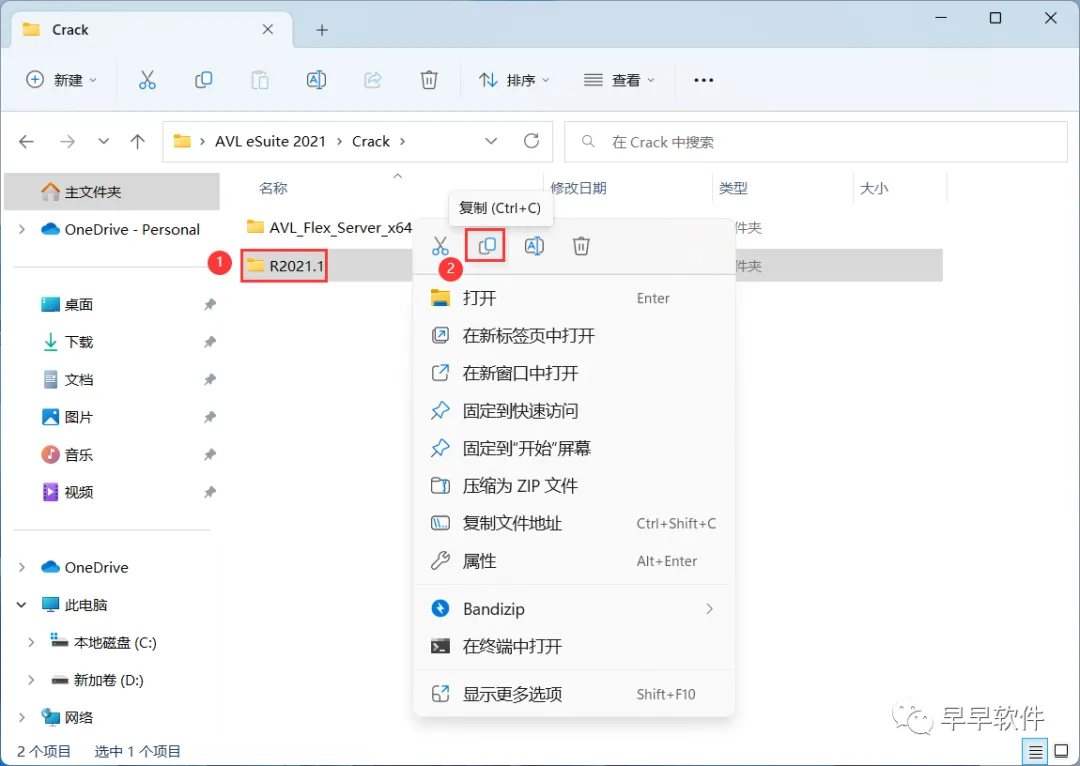Choose 在终端中打开
Viewport: 1080px width, 766px height.
pos(573,646)
